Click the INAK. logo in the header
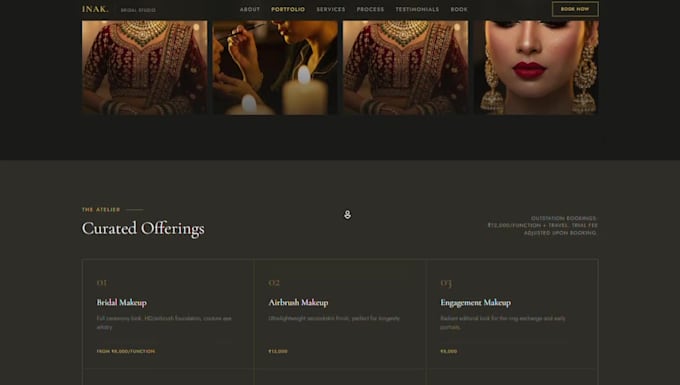This screenshot has height=385, width=680. 95,9
